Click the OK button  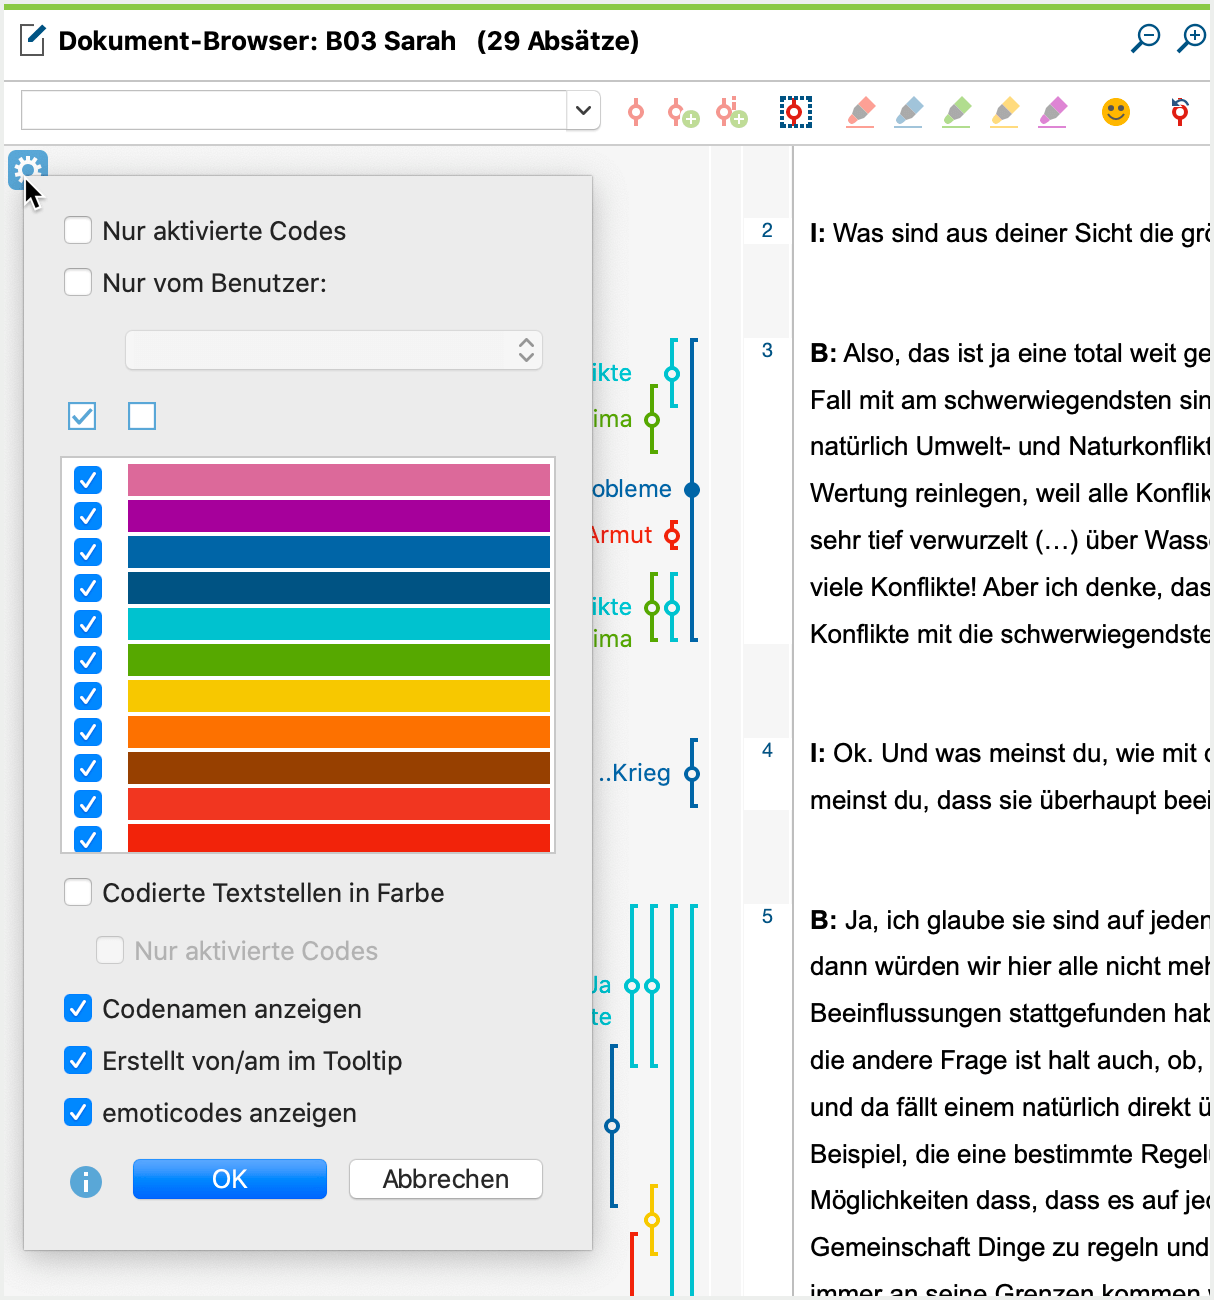[x=229, y=1179]
